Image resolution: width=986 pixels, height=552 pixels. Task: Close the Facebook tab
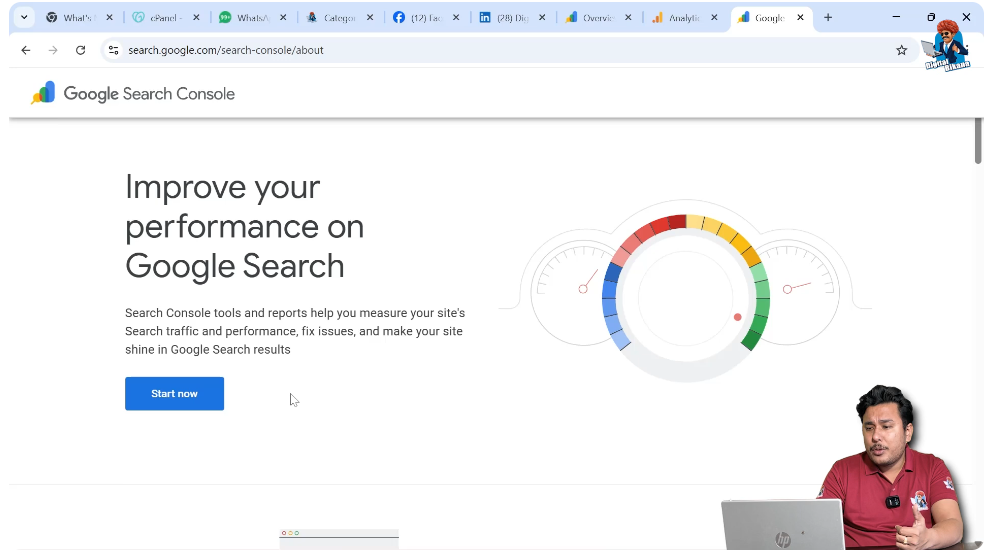pyautogui.click(x=456, y=18)
